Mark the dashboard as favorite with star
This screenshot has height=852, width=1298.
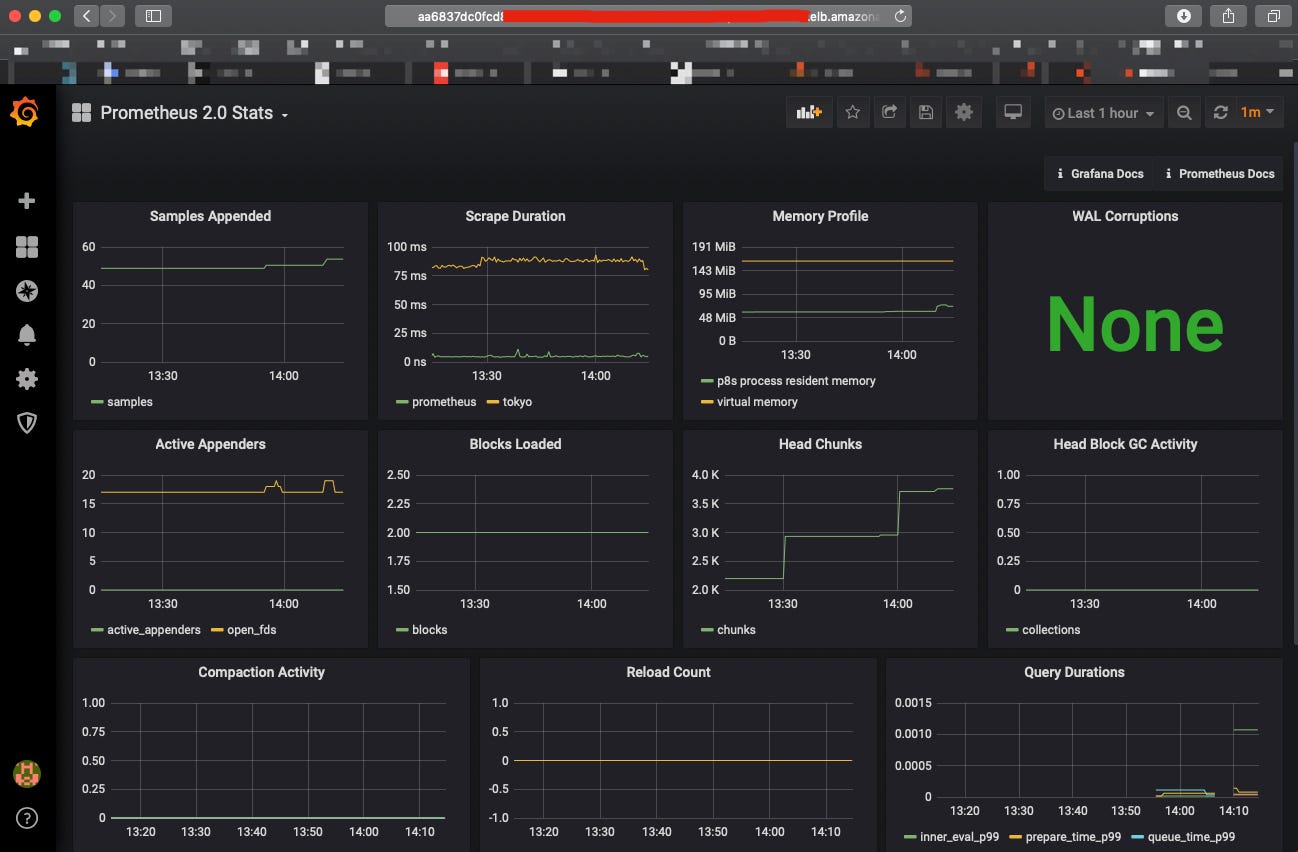[852, 112]
